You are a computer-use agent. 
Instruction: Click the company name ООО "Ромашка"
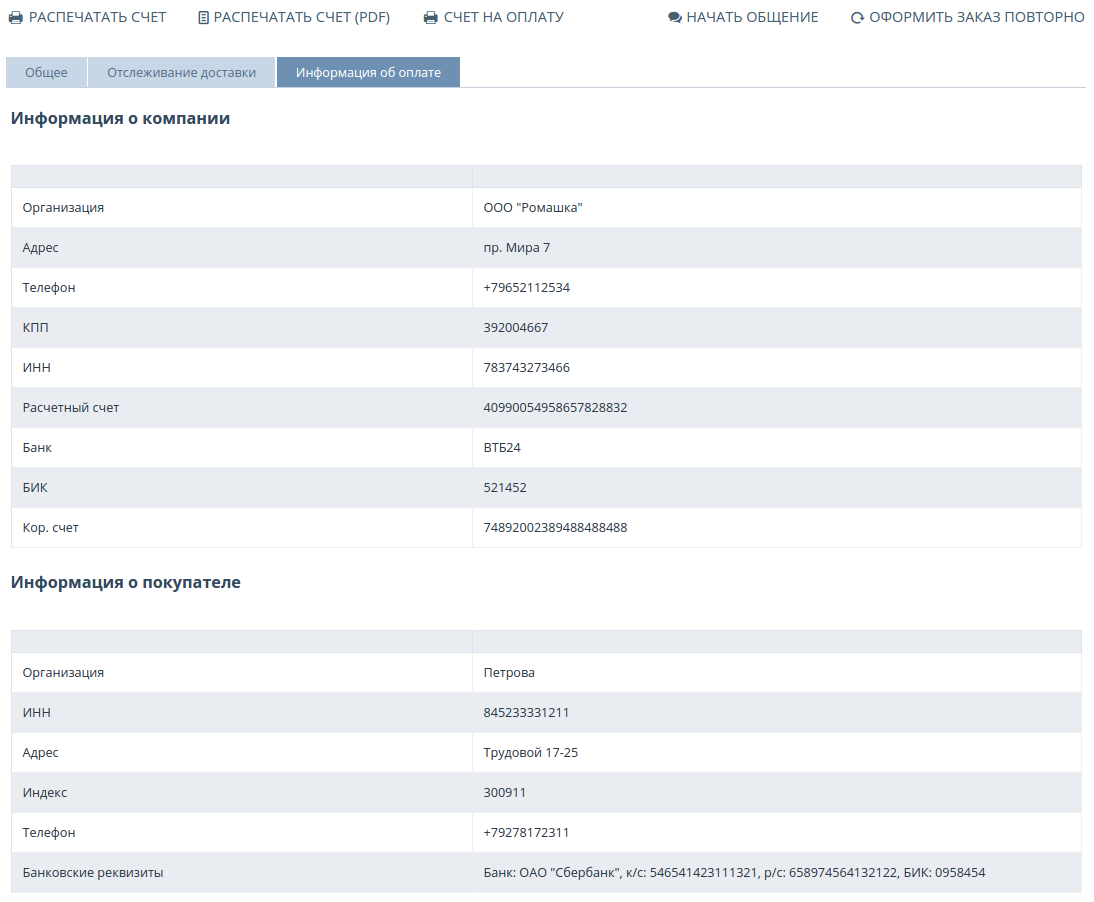(x=532, y=208)
